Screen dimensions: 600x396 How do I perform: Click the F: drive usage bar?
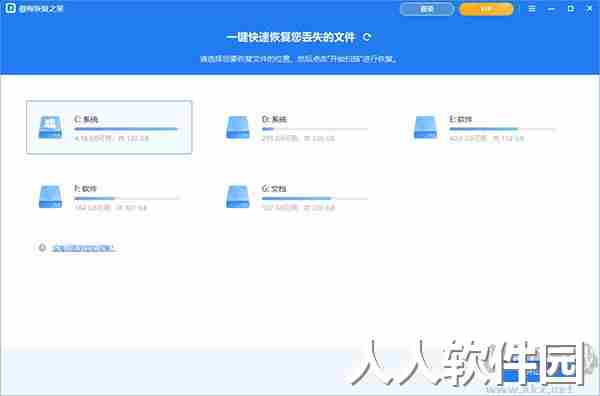(x=126, y=199)
